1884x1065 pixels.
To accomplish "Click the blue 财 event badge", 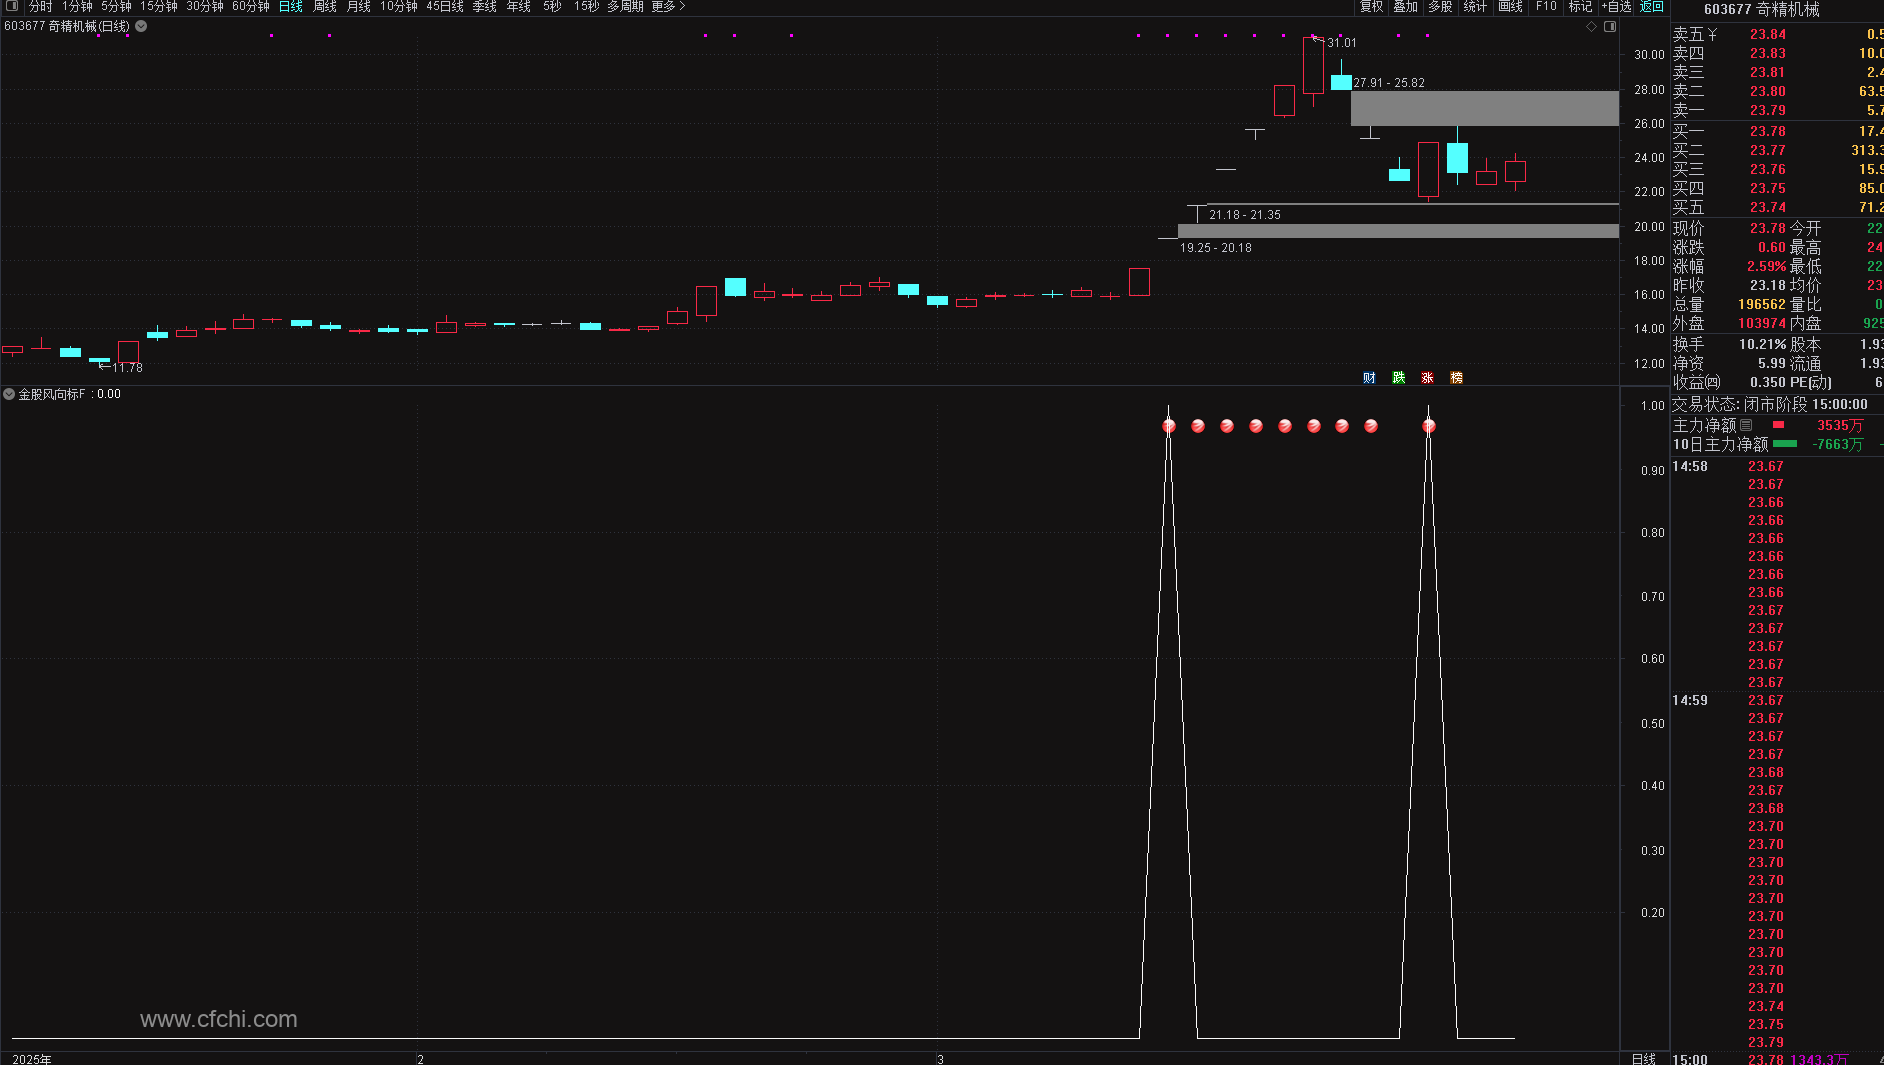I will click(x=1369, y=377).
